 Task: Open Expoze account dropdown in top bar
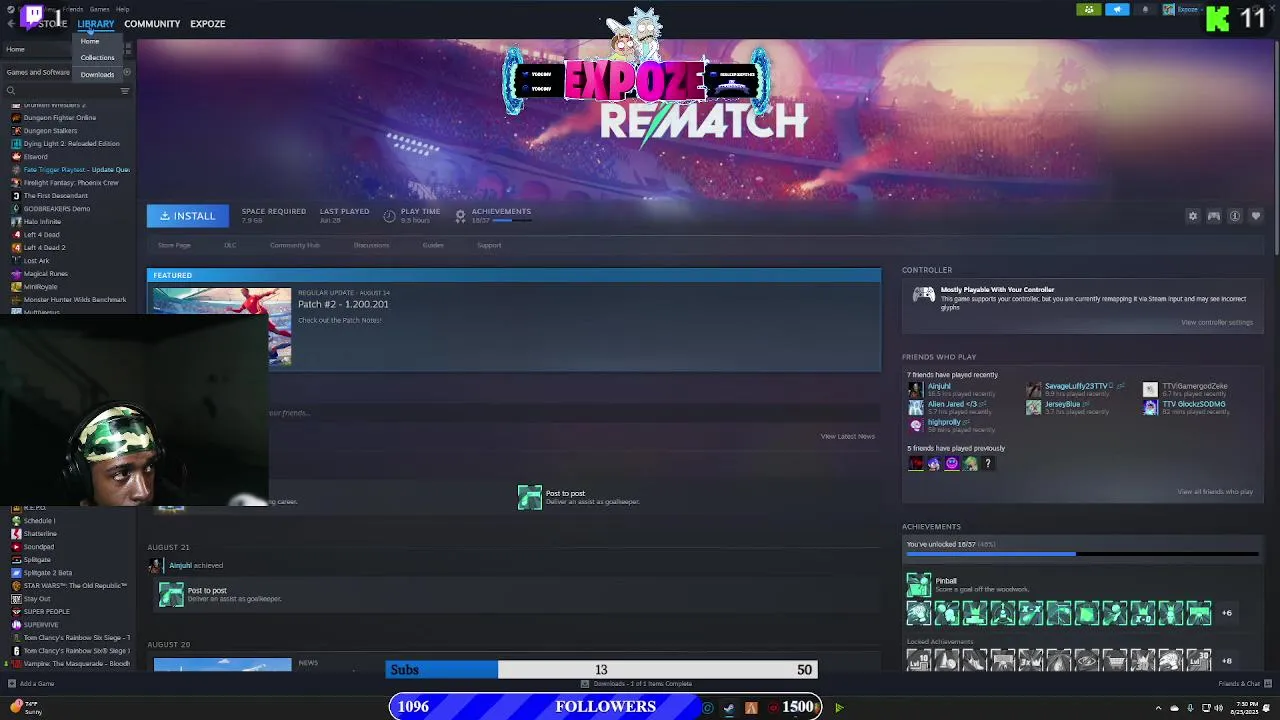(1183, 10)
